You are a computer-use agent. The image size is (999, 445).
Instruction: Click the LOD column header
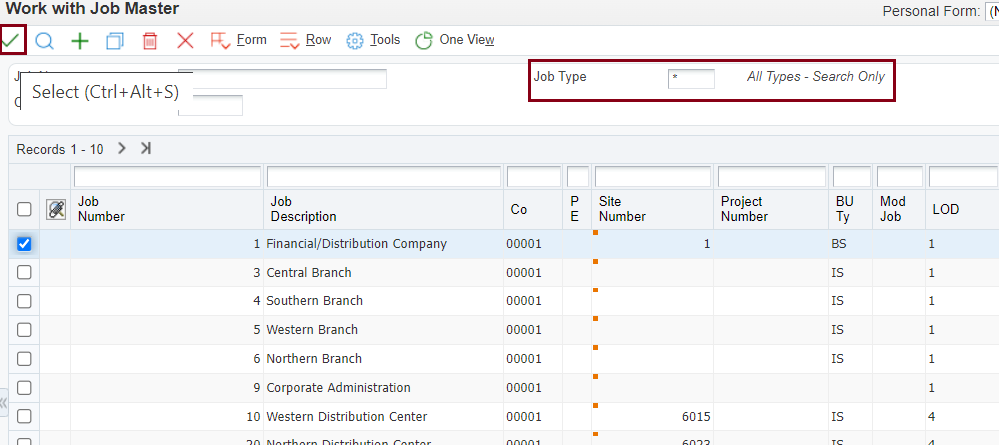pyautogui.click(x=962, y=209)
